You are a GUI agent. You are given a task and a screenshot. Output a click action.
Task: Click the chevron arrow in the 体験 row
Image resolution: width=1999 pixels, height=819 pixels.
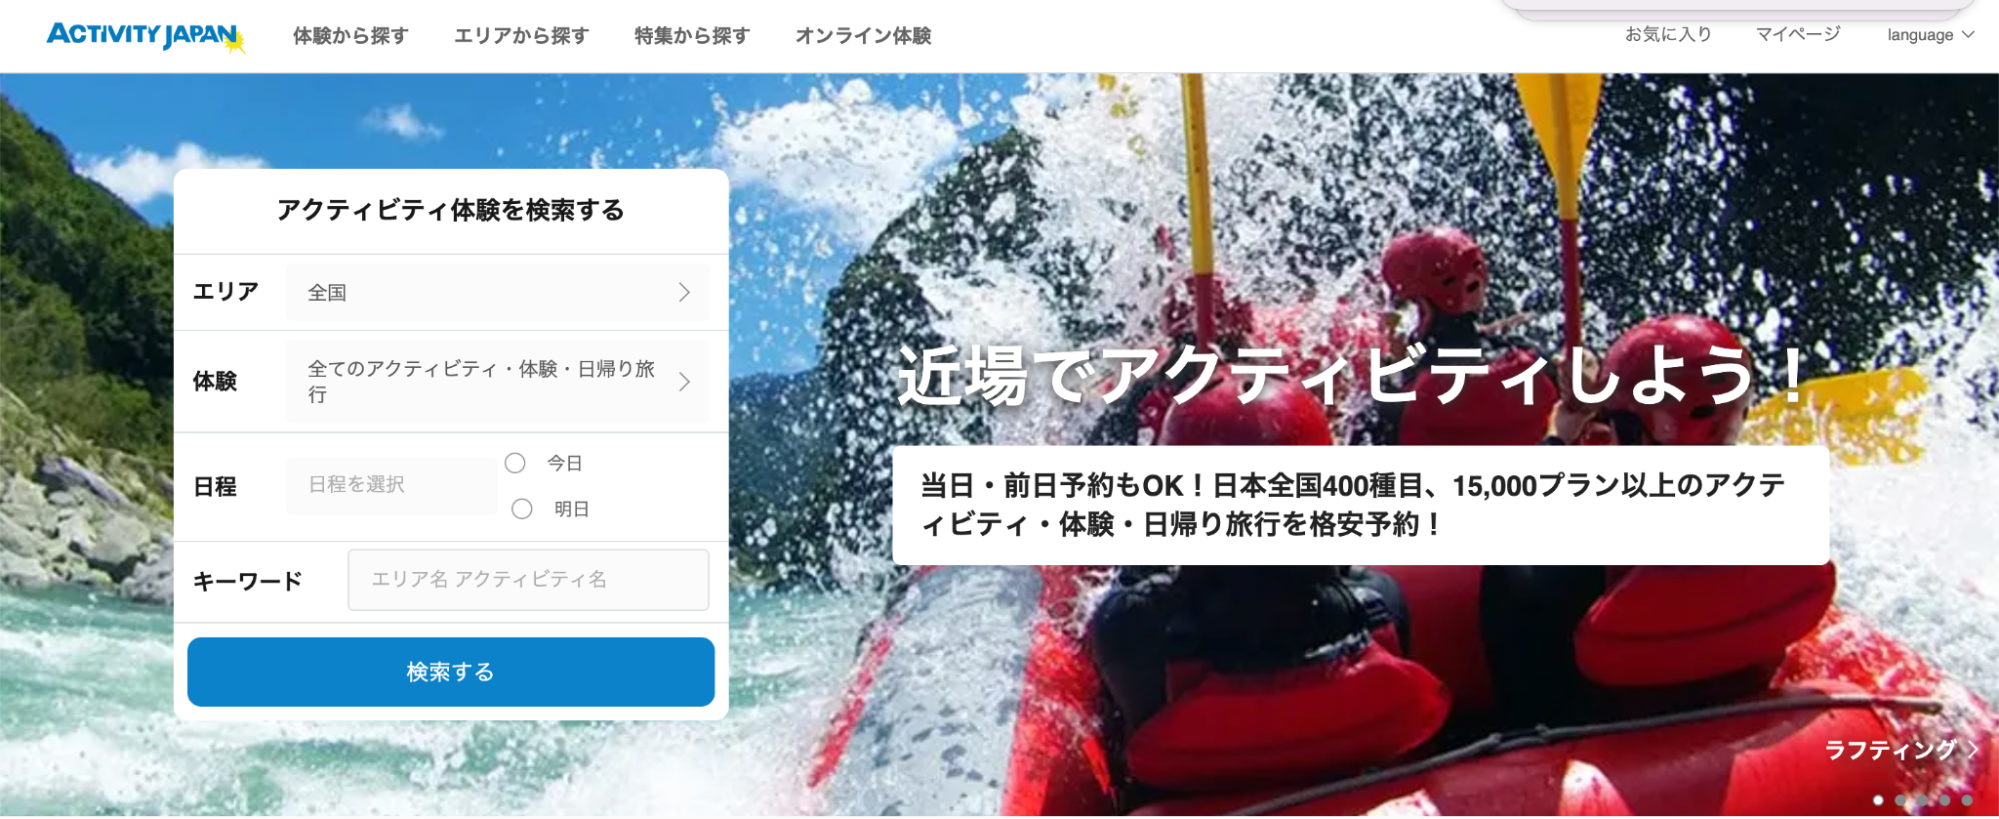click(x=684, y=382)
